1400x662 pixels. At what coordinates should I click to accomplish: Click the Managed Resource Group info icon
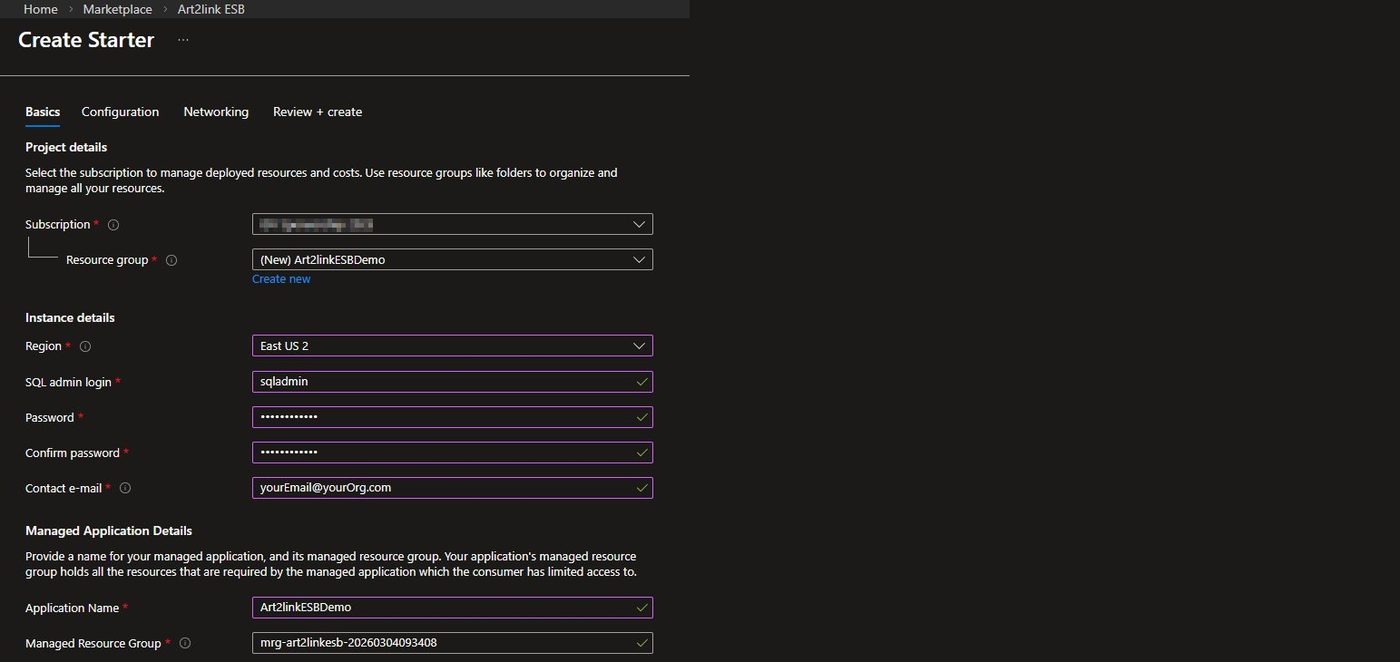click(x=185, y=643)
